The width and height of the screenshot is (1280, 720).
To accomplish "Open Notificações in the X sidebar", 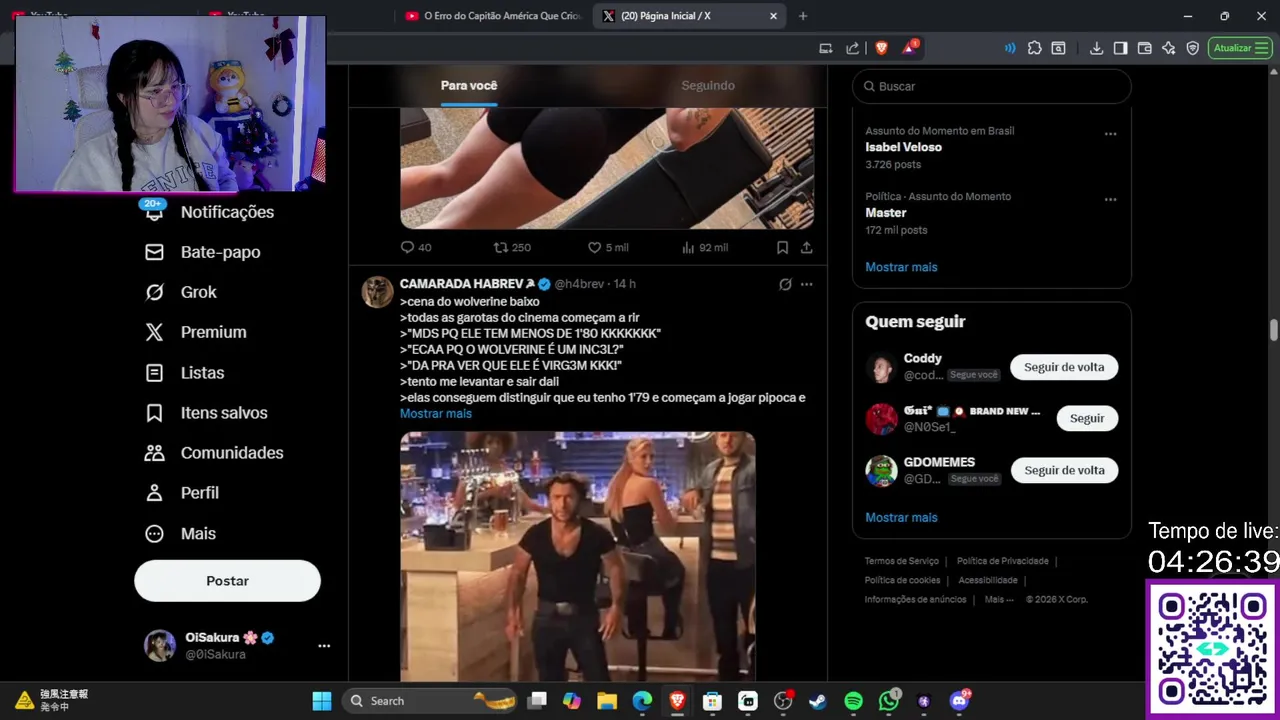I will [x=227, y=212].
